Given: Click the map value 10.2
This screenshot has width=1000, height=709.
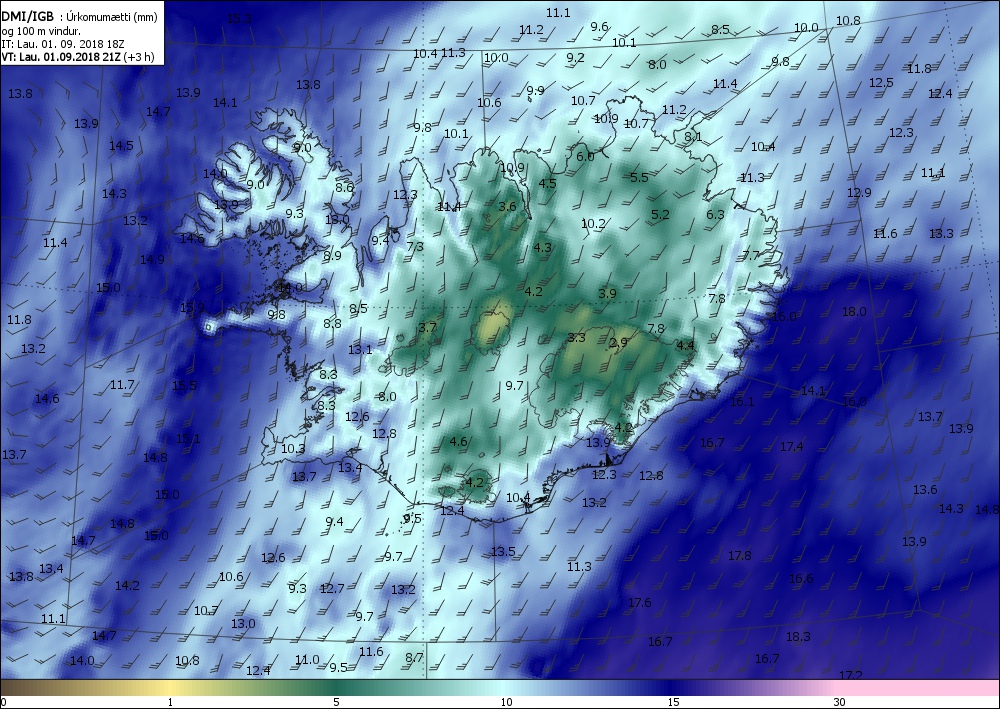Looking at the screenshot, I should (593, 224).
